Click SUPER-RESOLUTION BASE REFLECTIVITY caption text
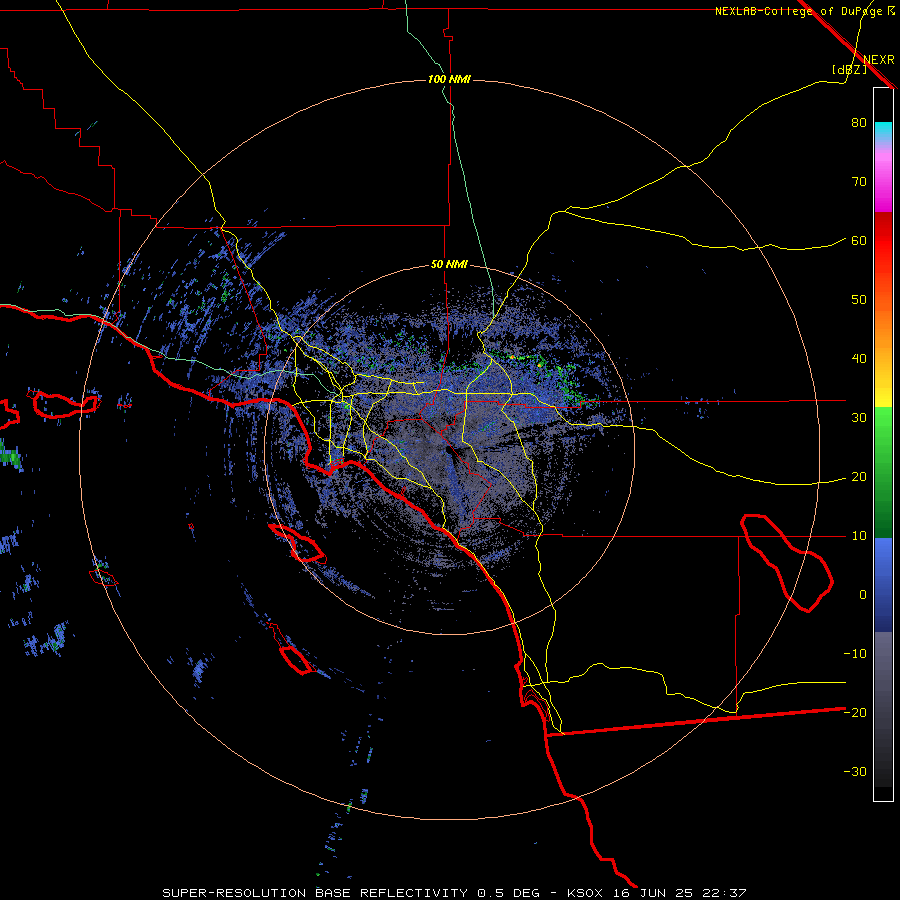900x900 pixels. click(315, 893)
